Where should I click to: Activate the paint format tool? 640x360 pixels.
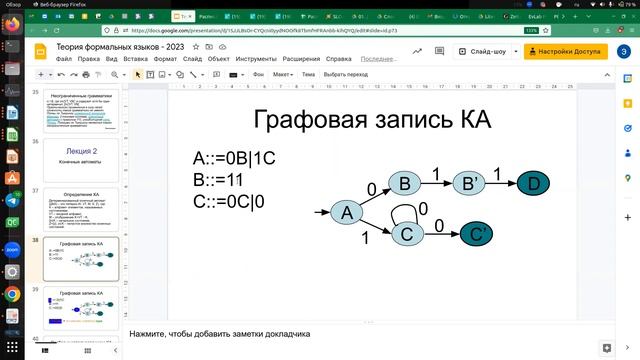[98, 75]
